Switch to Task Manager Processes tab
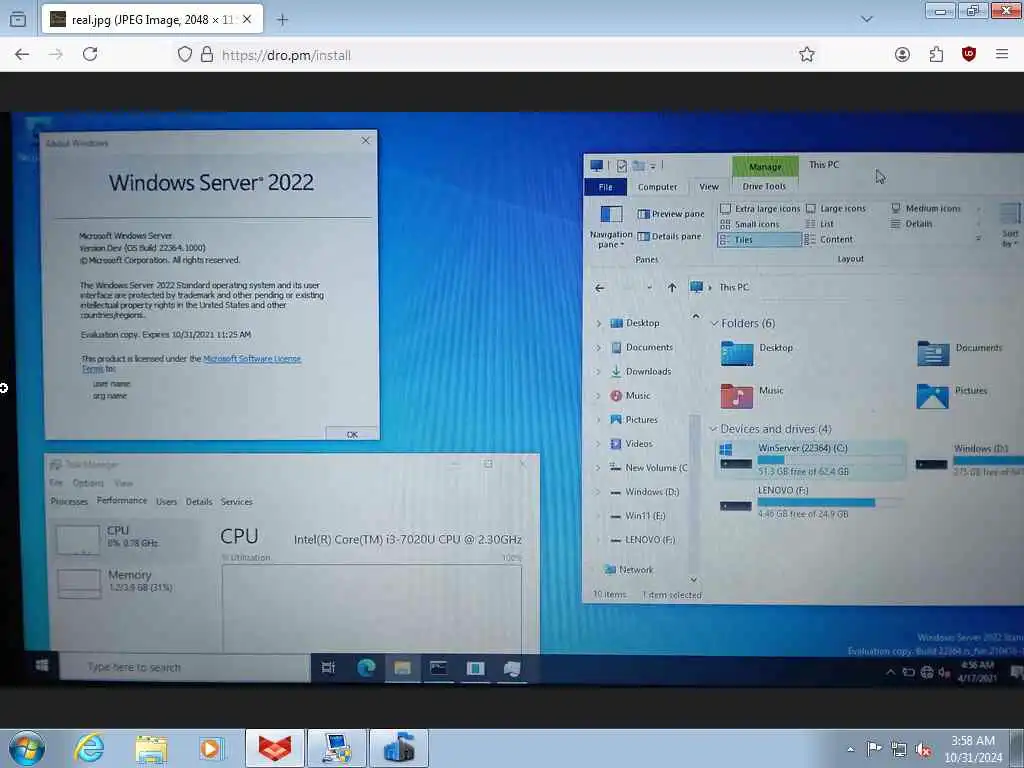Viewport: 1024px width, 768px height. tap(69, 502)
